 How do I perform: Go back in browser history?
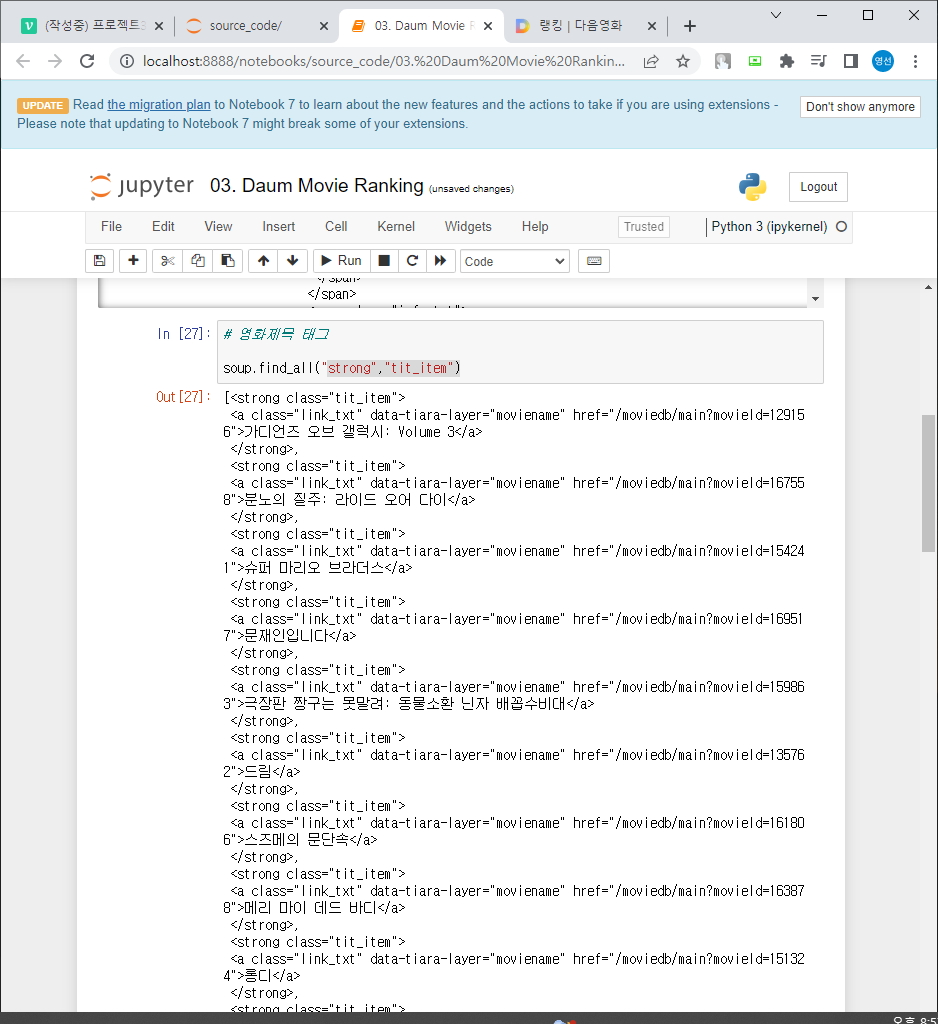23,61
